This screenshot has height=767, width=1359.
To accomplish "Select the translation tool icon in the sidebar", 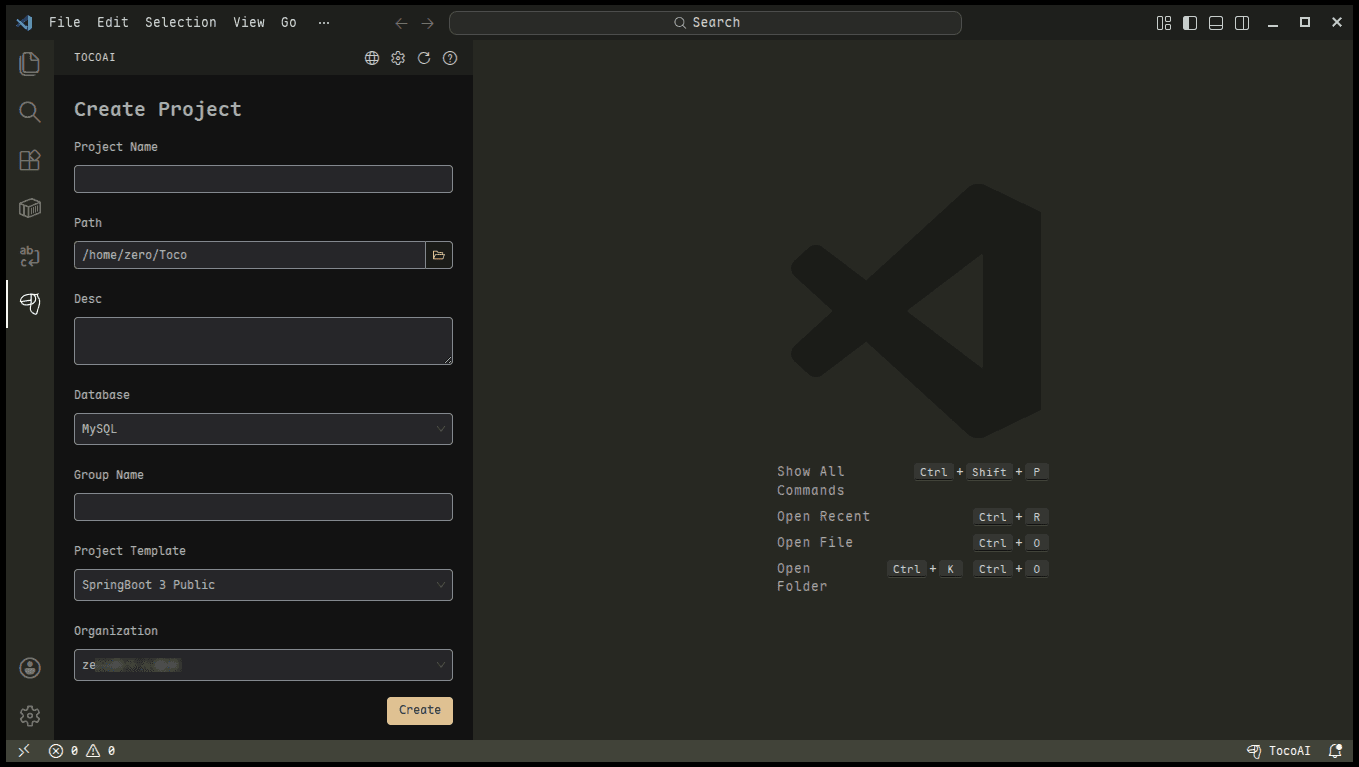I will pyautogui.click(x=29, y=256).
